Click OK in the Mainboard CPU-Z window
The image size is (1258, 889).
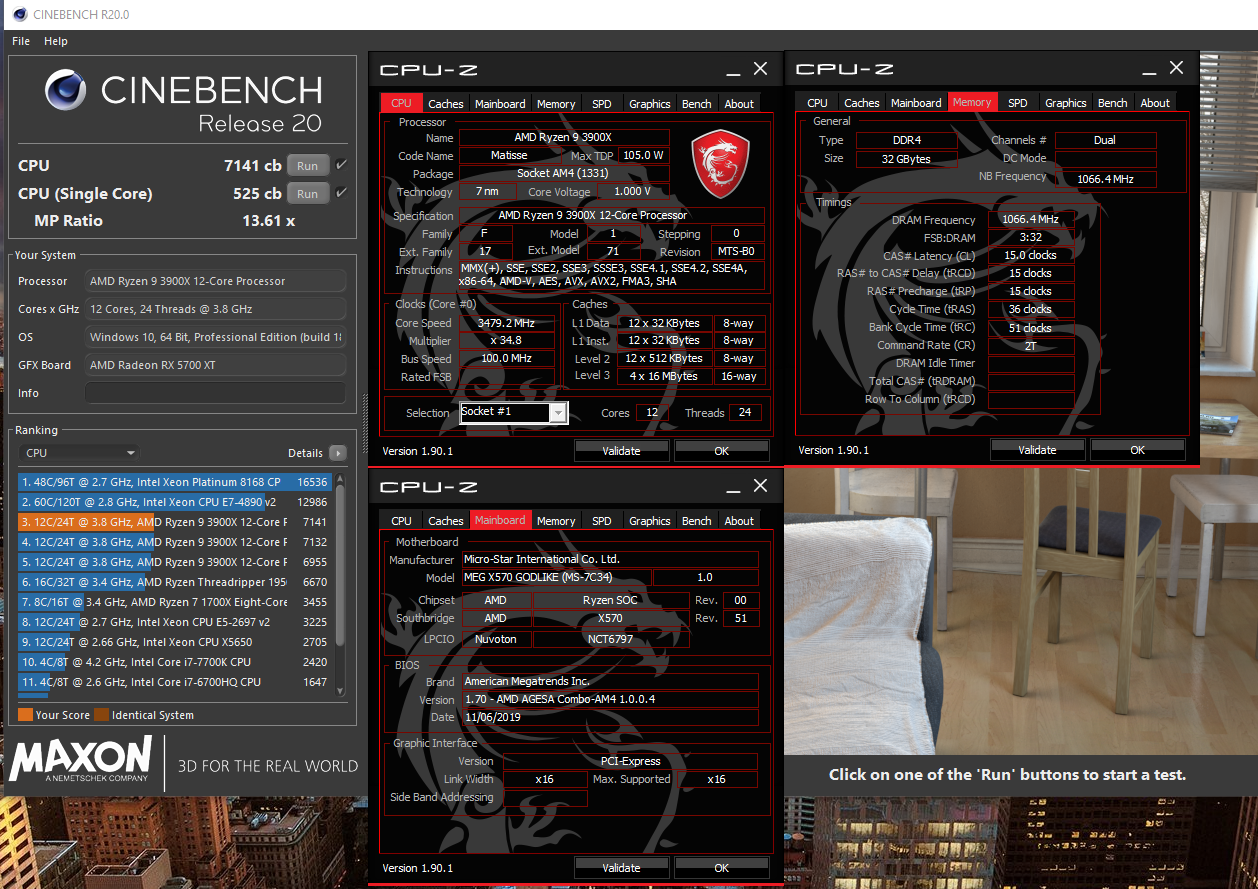(722, 867)
